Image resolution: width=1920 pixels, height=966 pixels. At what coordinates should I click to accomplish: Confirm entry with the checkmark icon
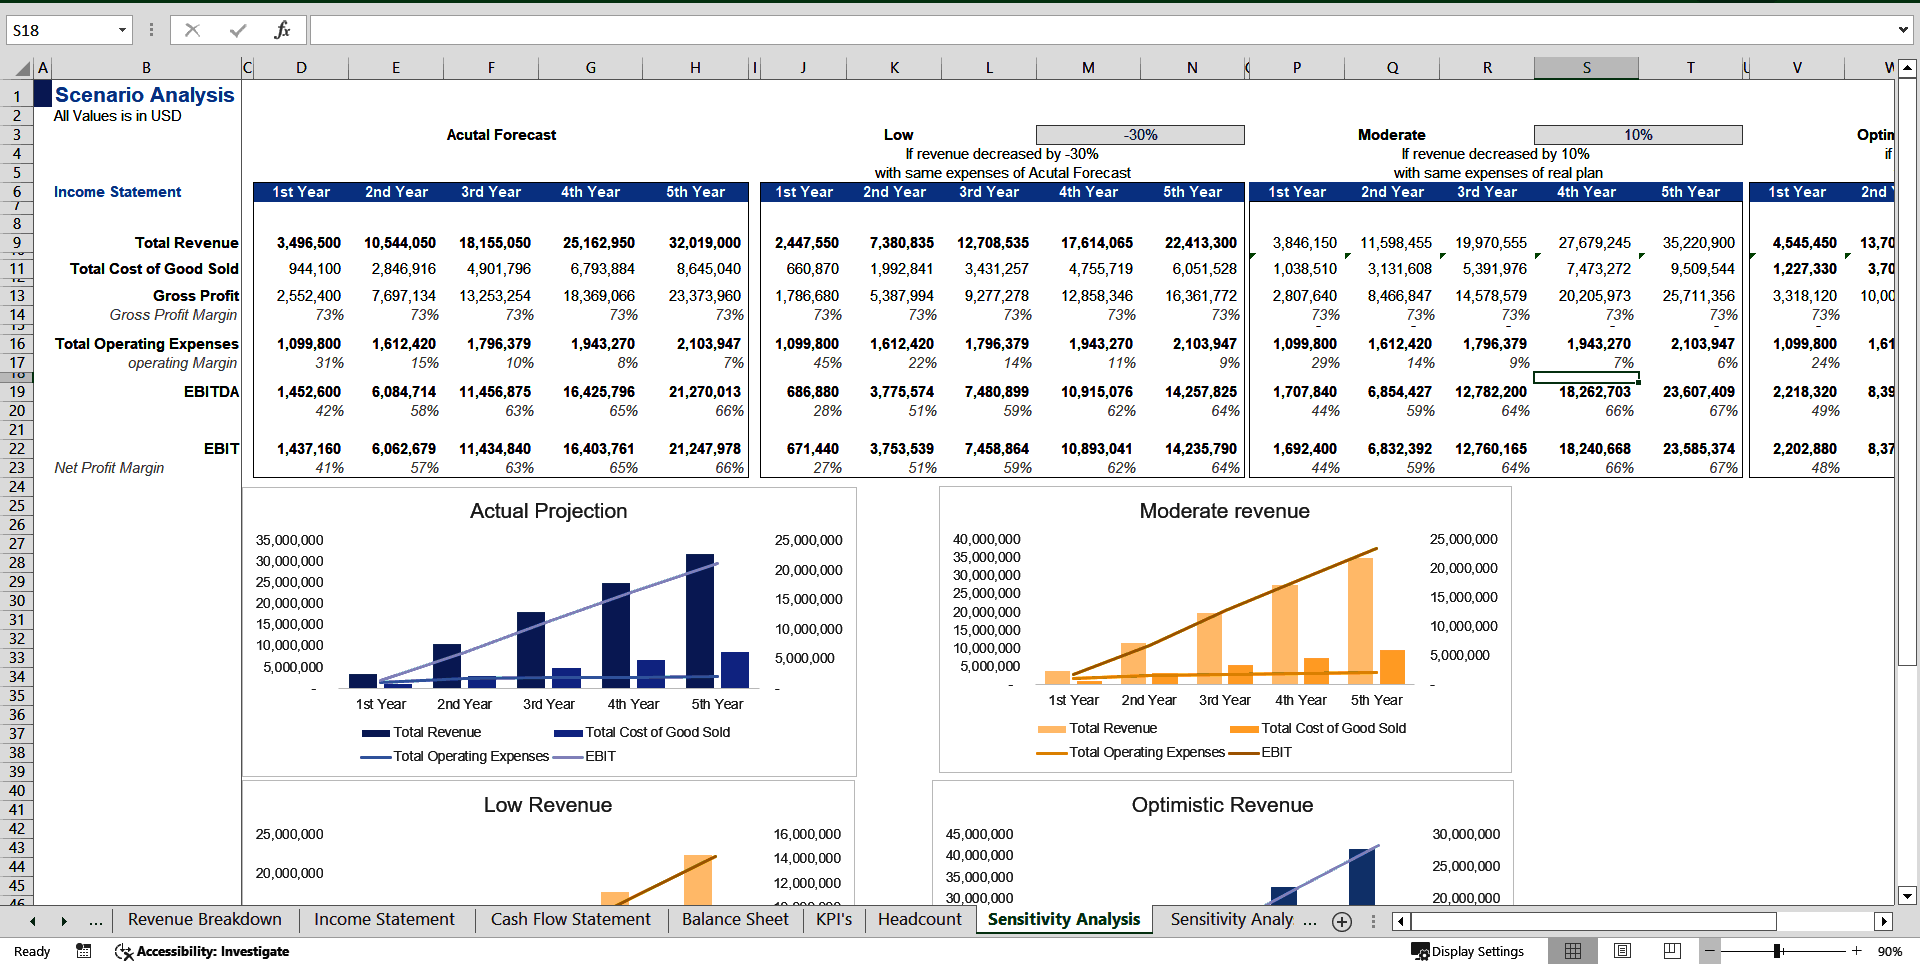click(238, 30)
